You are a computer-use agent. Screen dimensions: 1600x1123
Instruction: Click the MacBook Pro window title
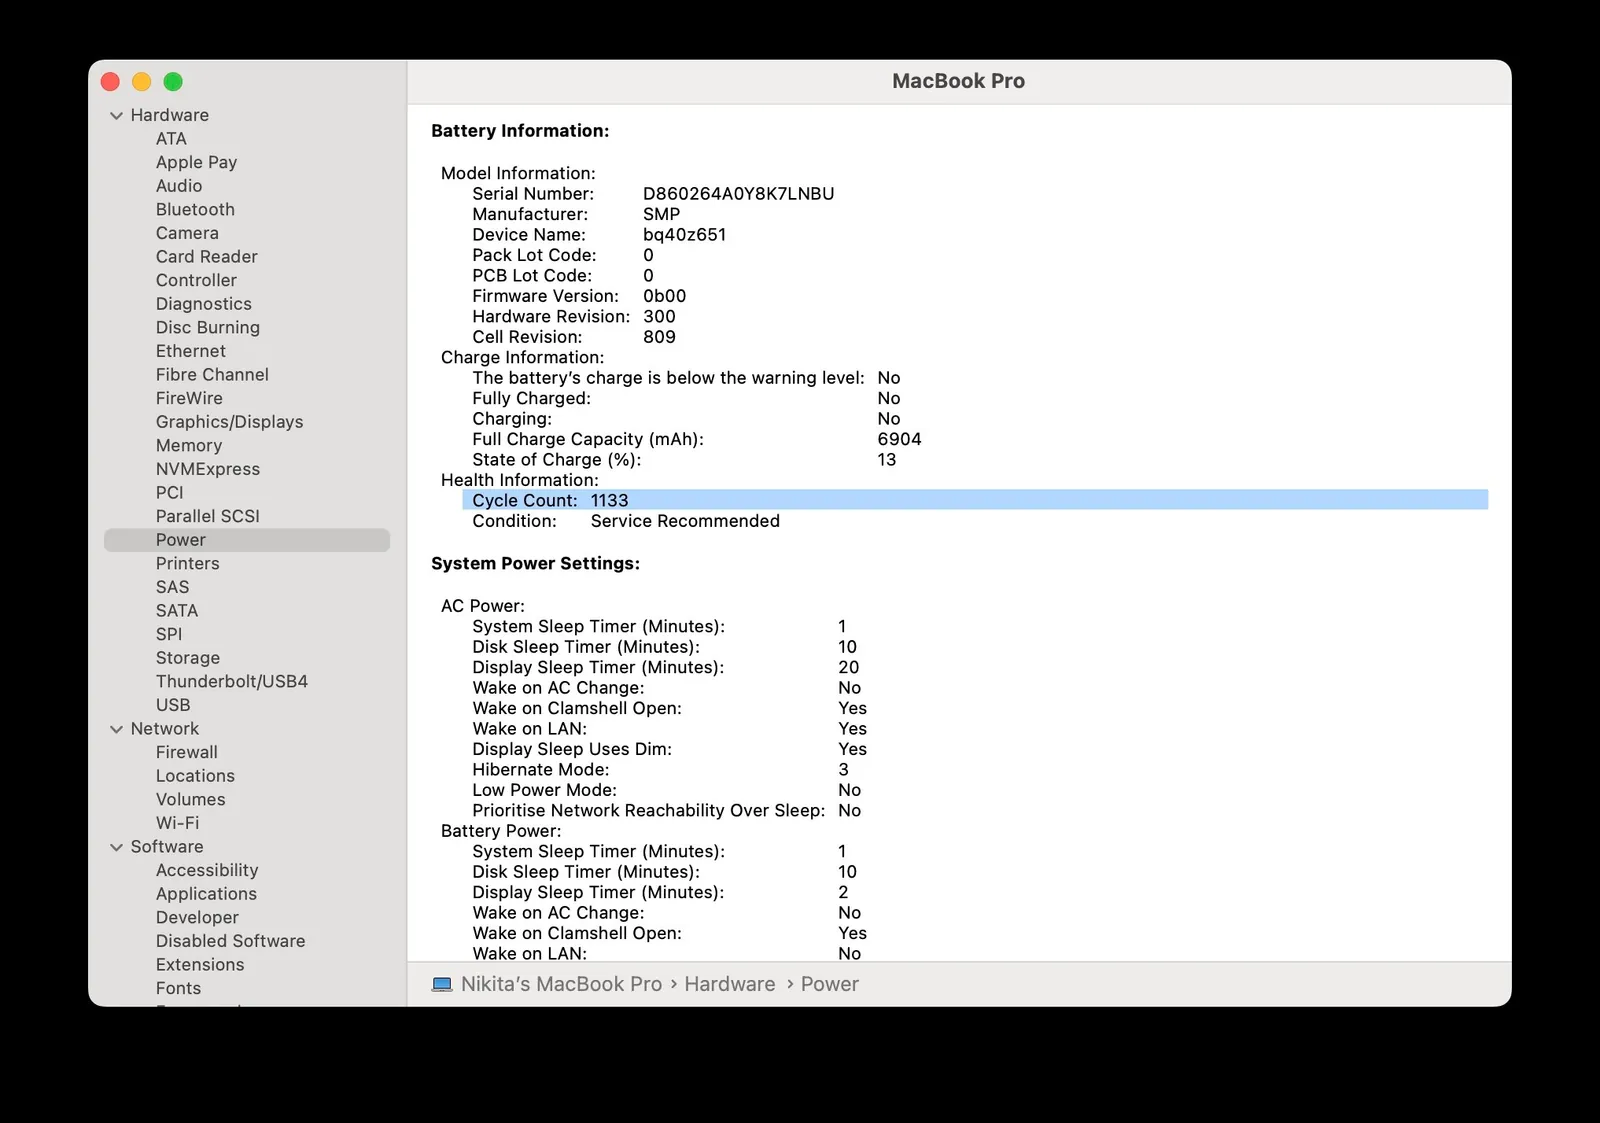[959, 82]
